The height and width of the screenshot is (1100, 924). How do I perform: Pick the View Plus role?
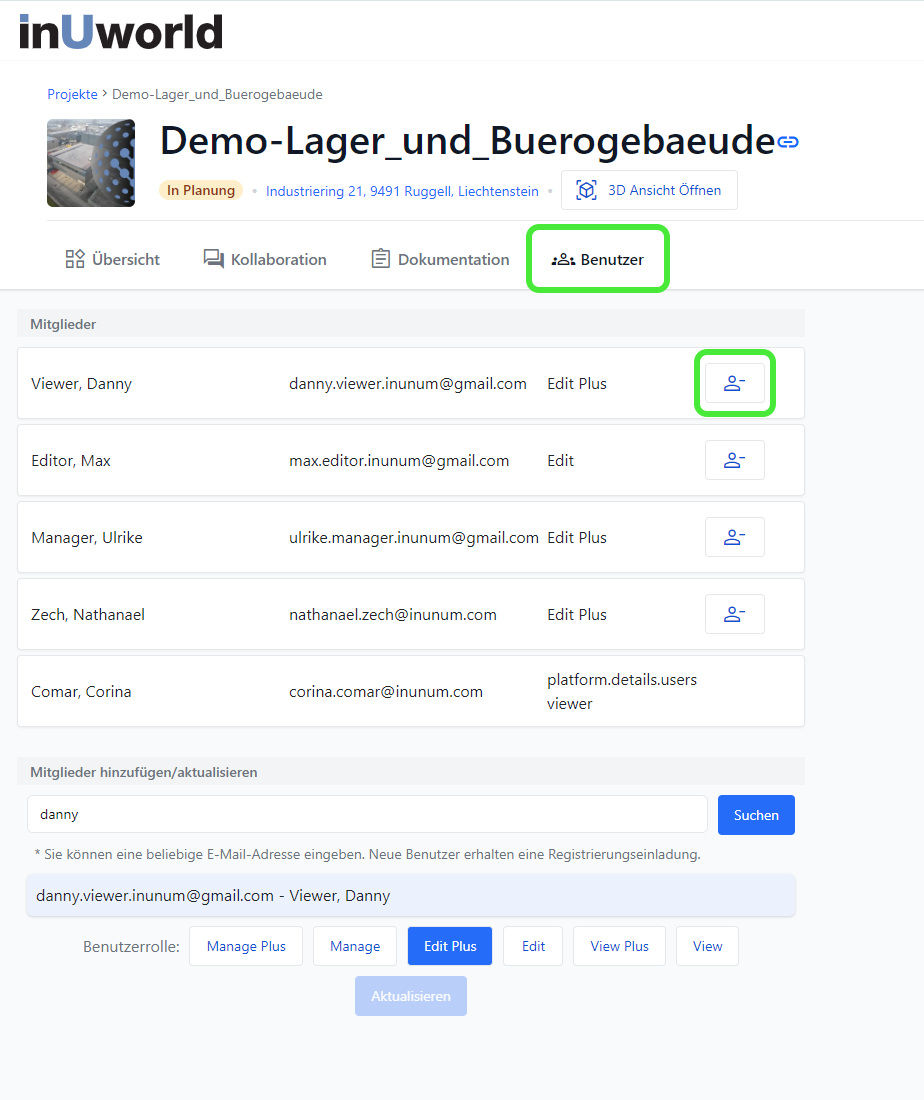(619, 946)
